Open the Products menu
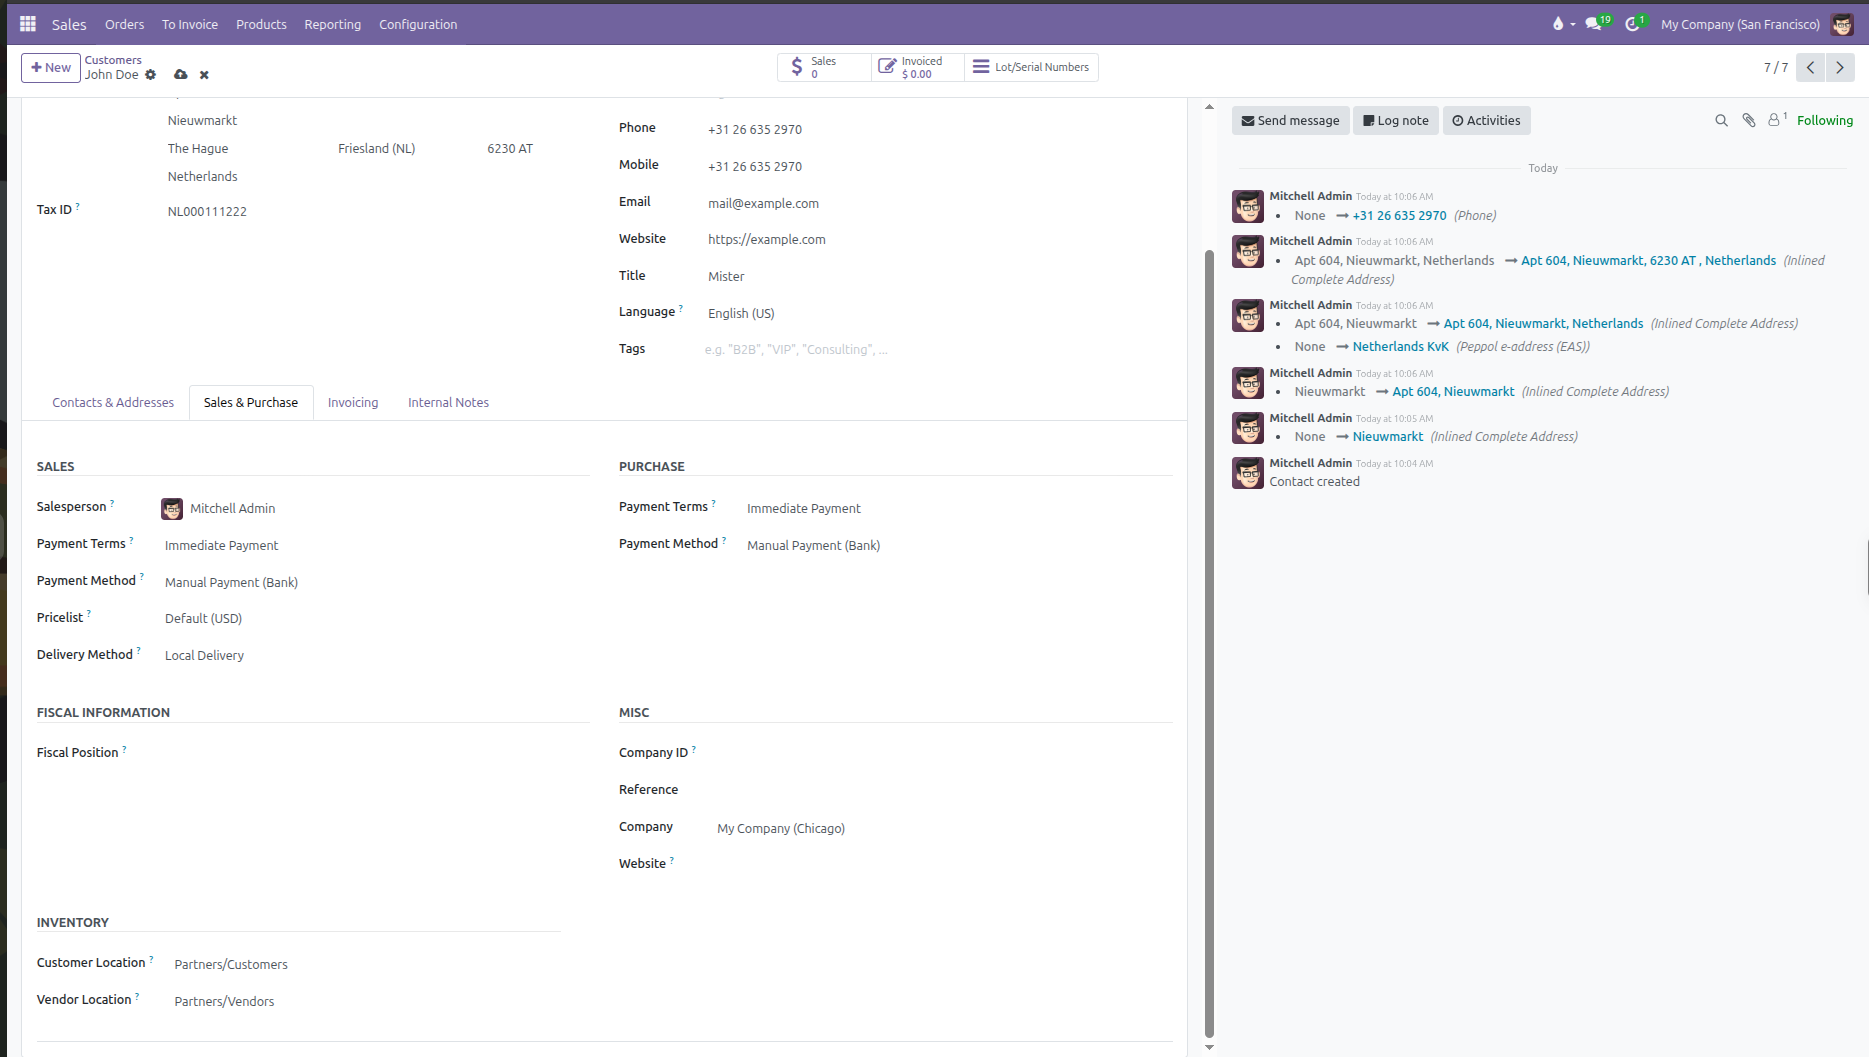 pos(261,24)
